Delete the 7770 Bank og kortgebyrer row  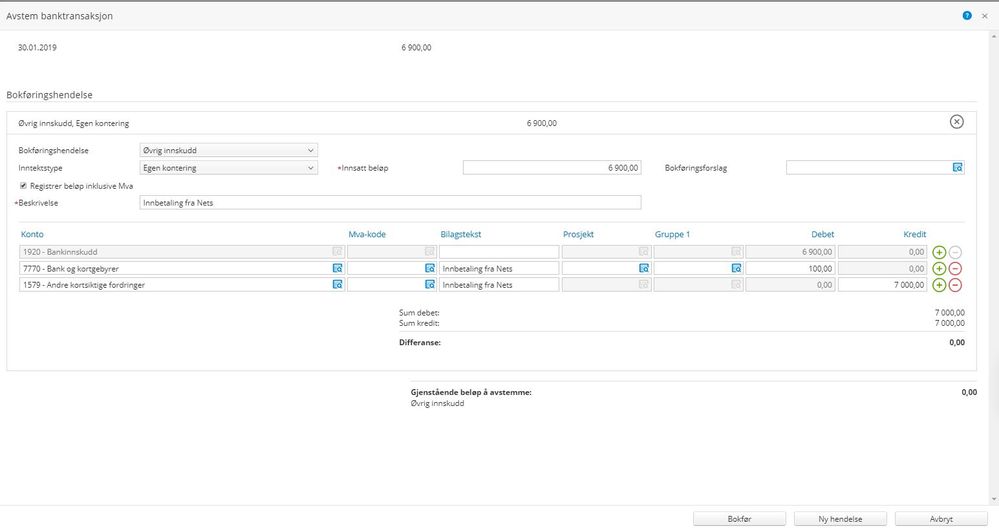[955, 269]
